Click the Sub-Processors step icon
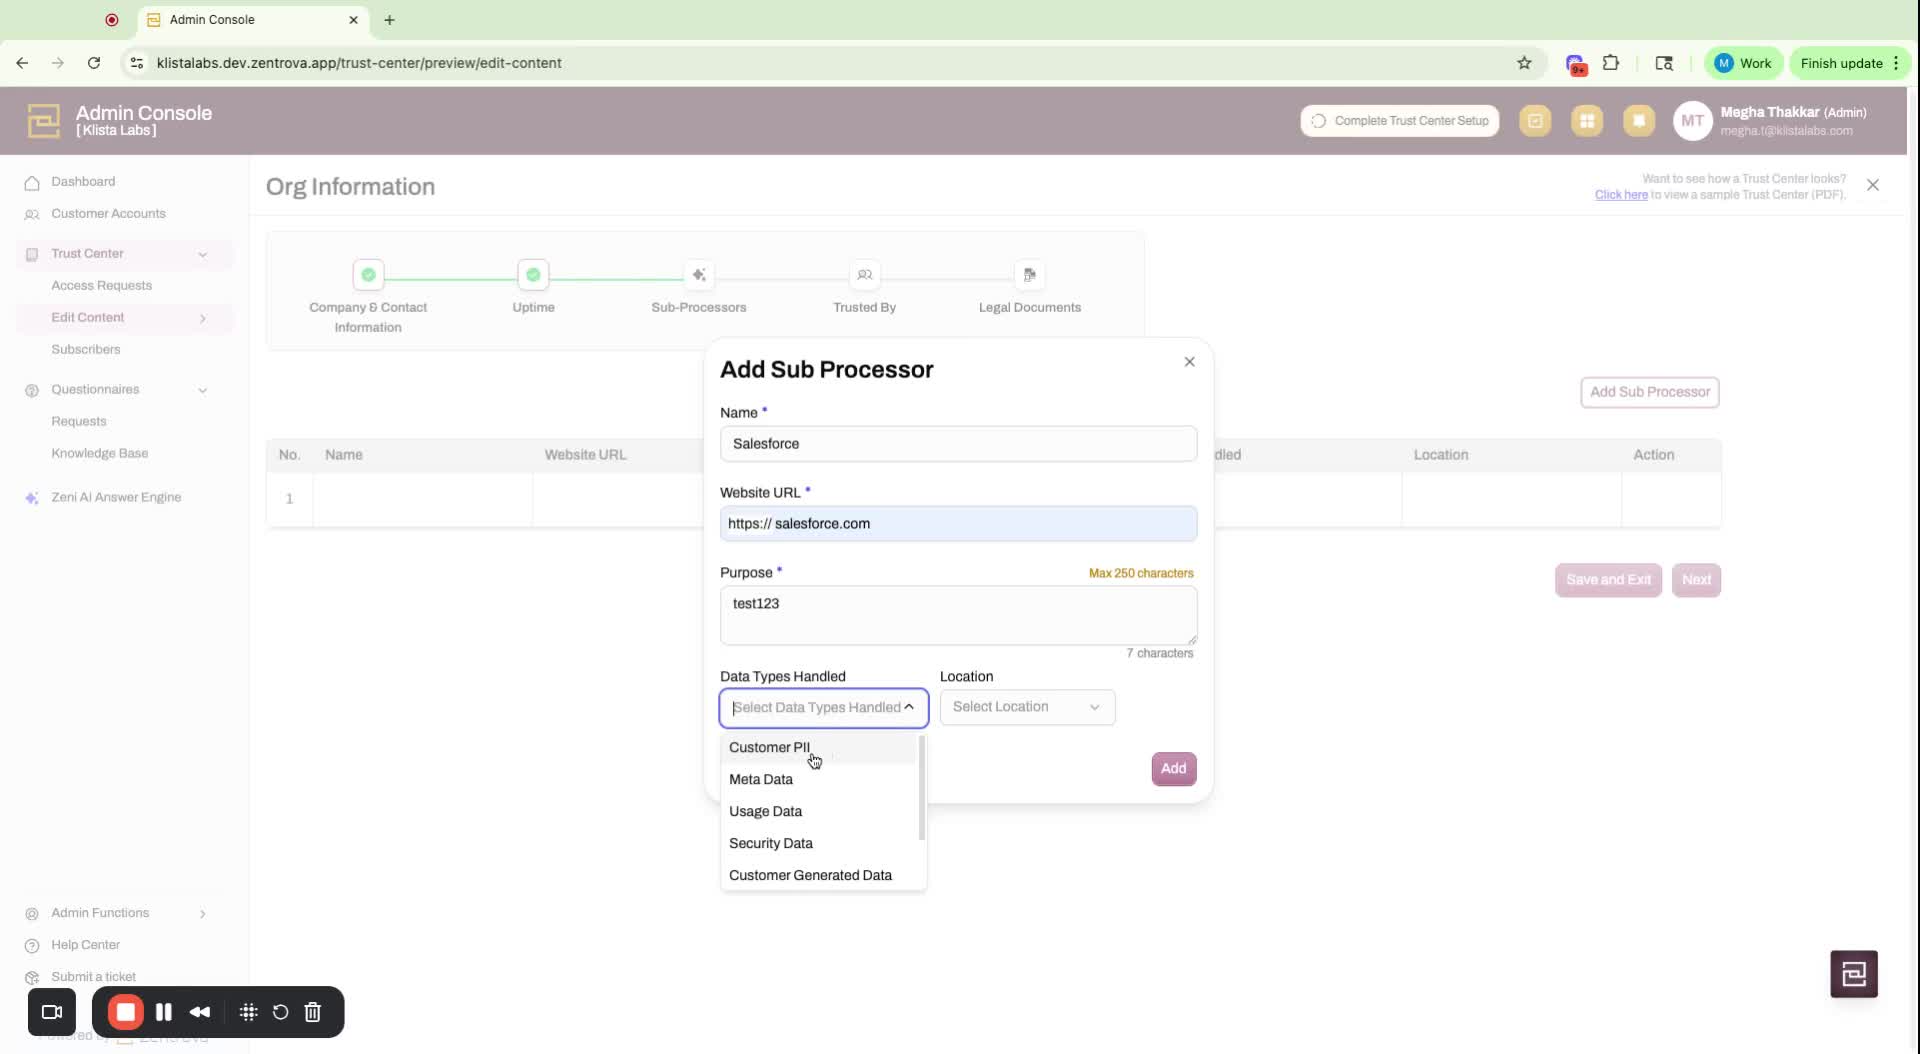 point(699,274)
